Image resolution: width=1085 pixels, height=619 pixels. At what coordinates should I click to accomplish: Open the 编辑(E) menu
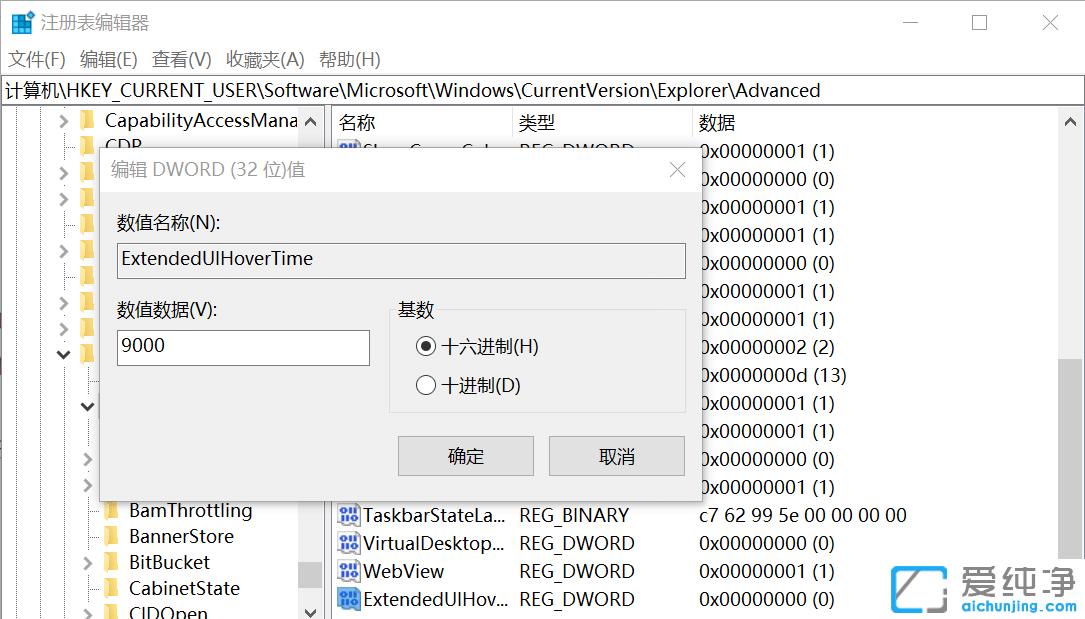107,59
